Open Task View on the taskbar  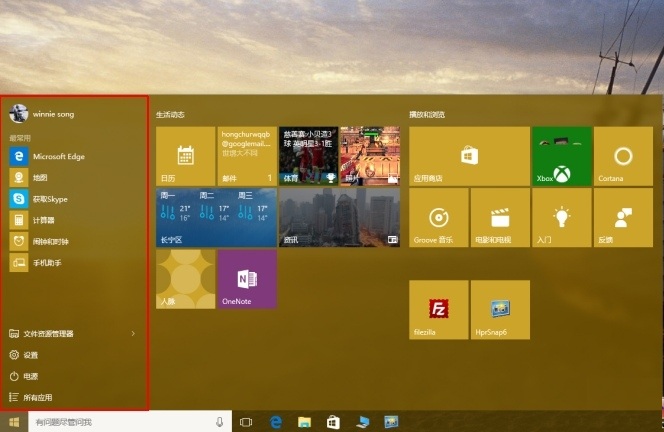pos(246,422)
